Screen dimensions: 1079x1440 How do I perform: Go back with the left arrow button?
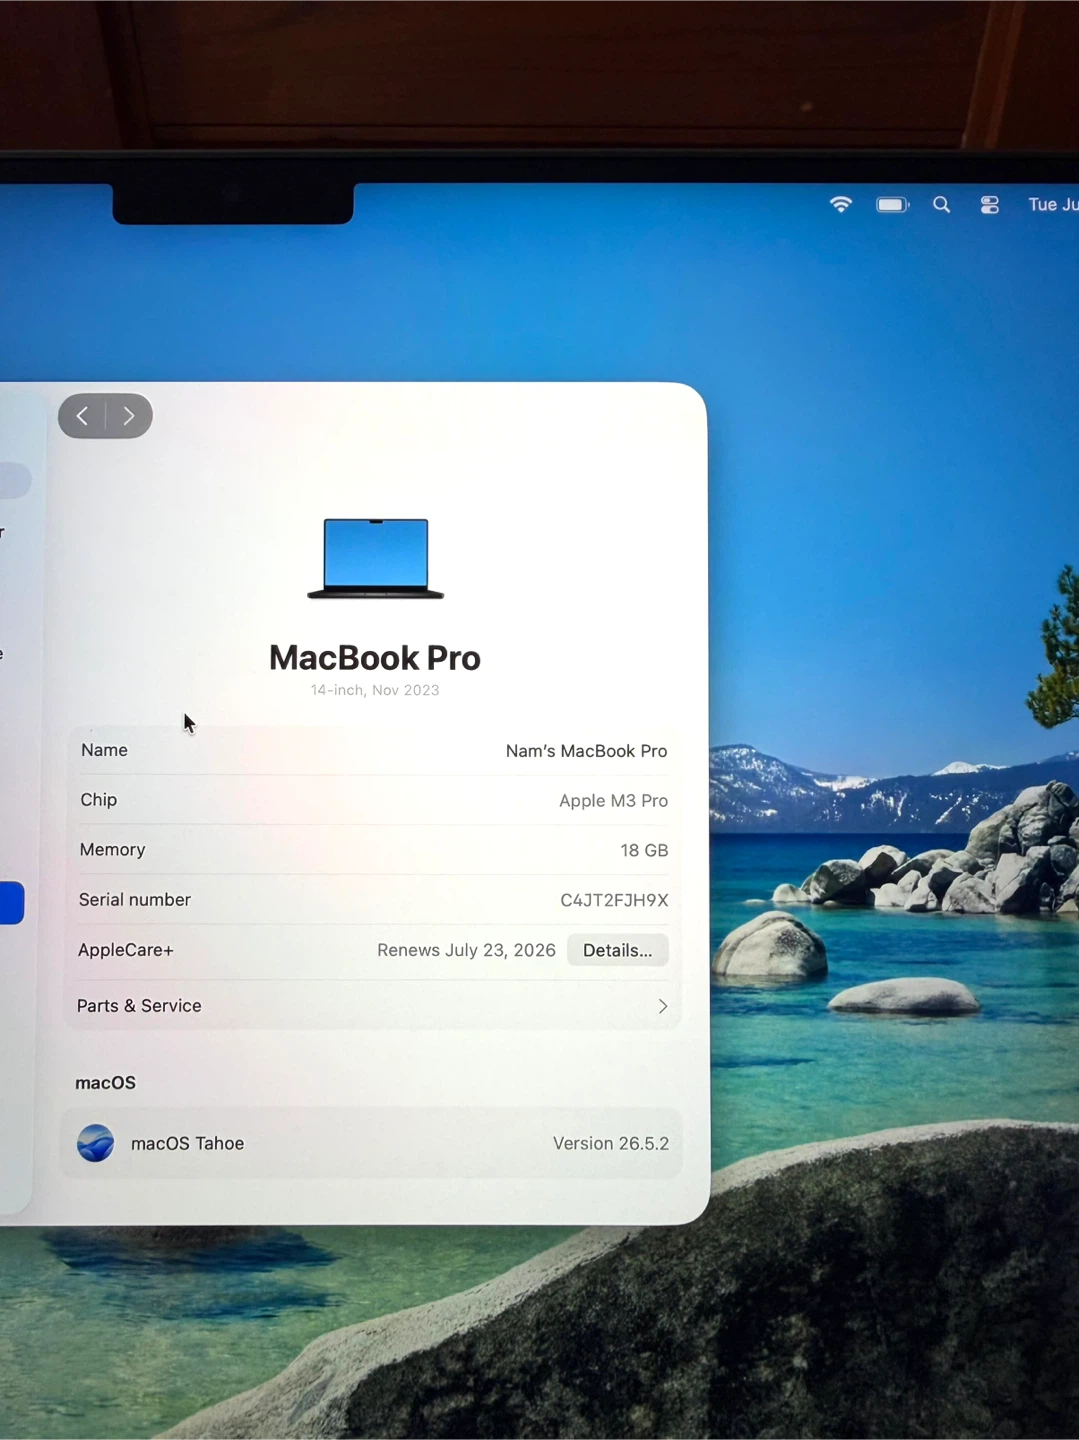click(82, 416)
